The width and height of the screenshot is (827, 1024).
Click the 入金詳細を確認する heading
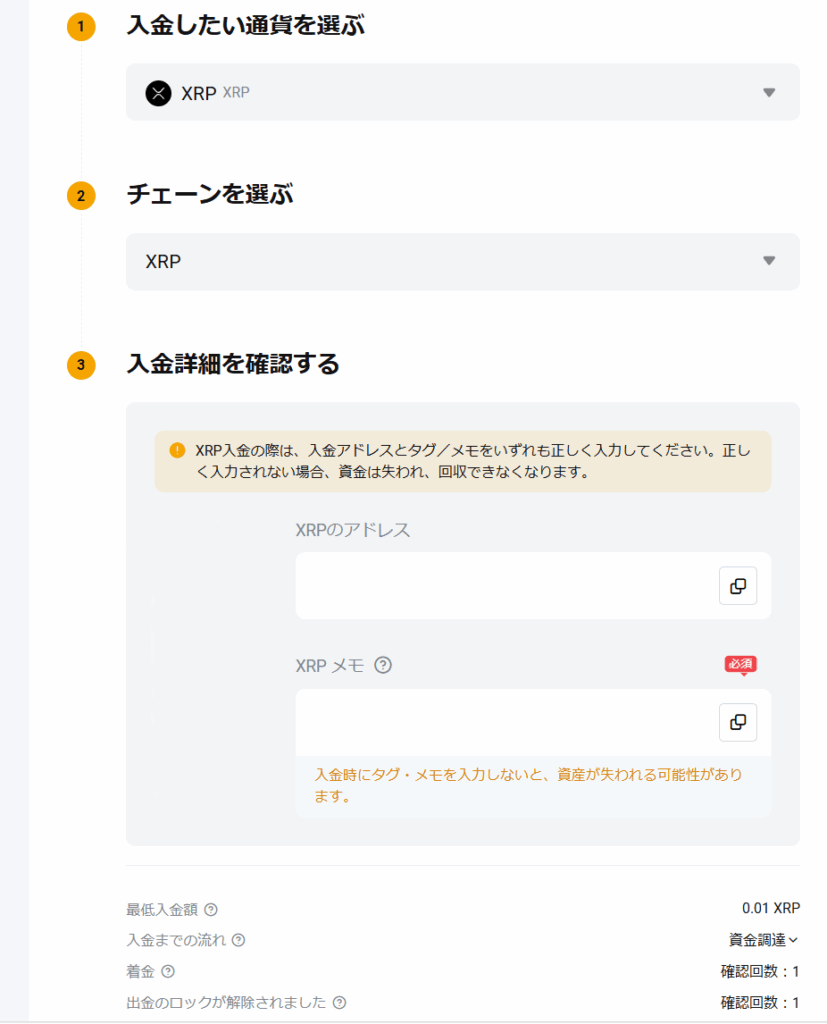tap(233, 364)
